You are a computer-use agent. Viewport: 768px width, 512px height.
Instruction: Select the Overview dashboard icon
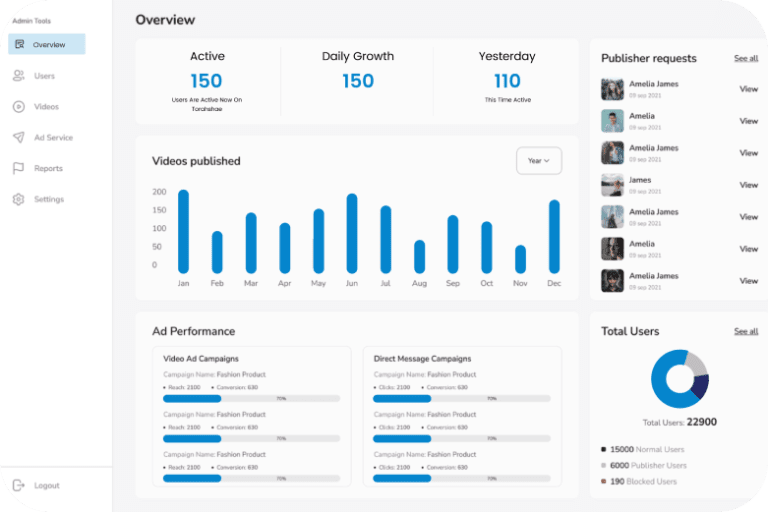tap(20, 44)
